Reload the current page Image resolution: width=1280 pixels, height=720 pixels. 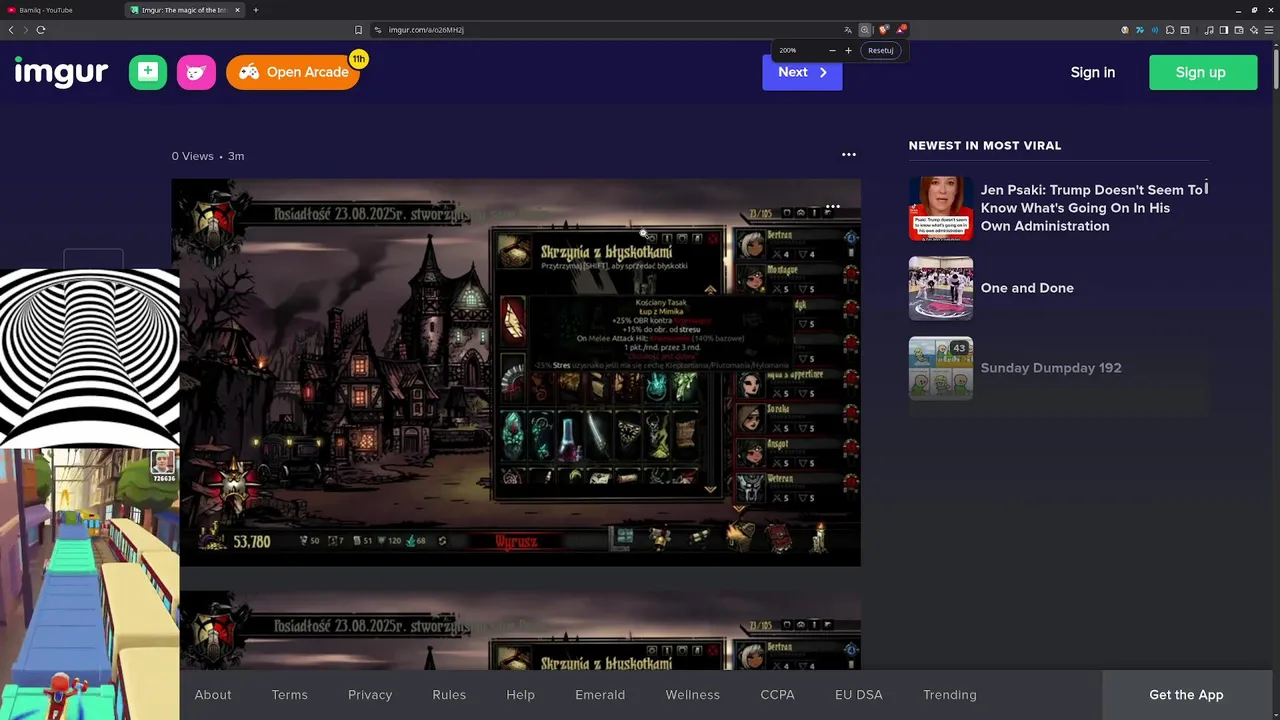pos(41,30)
